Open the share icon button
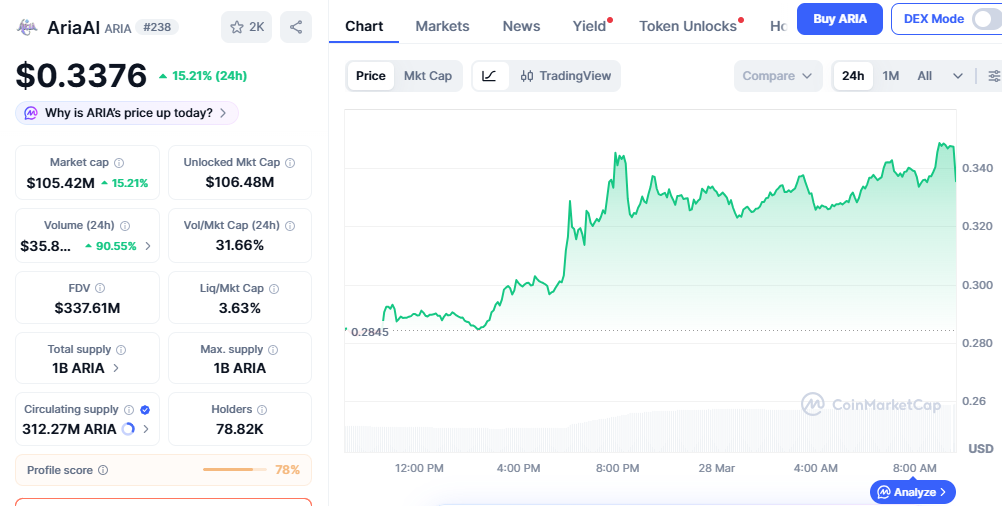The image size is (1002, 506). tap(296, 27)
